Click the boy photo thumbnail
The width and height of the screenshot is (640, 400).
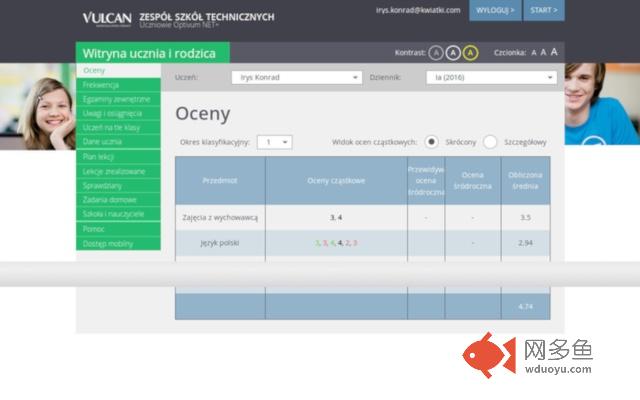coord(602,104)
